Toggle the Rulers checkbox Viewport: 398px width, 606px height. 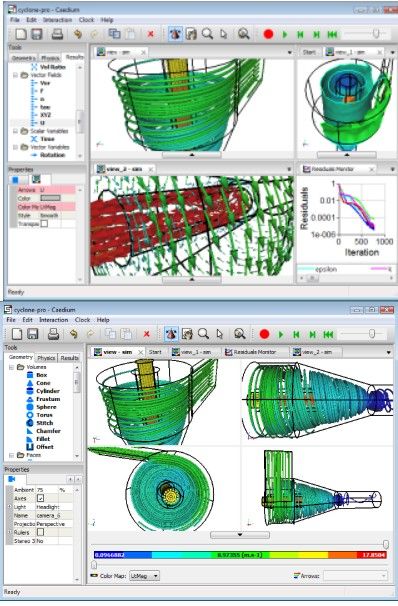pos(40,532)
